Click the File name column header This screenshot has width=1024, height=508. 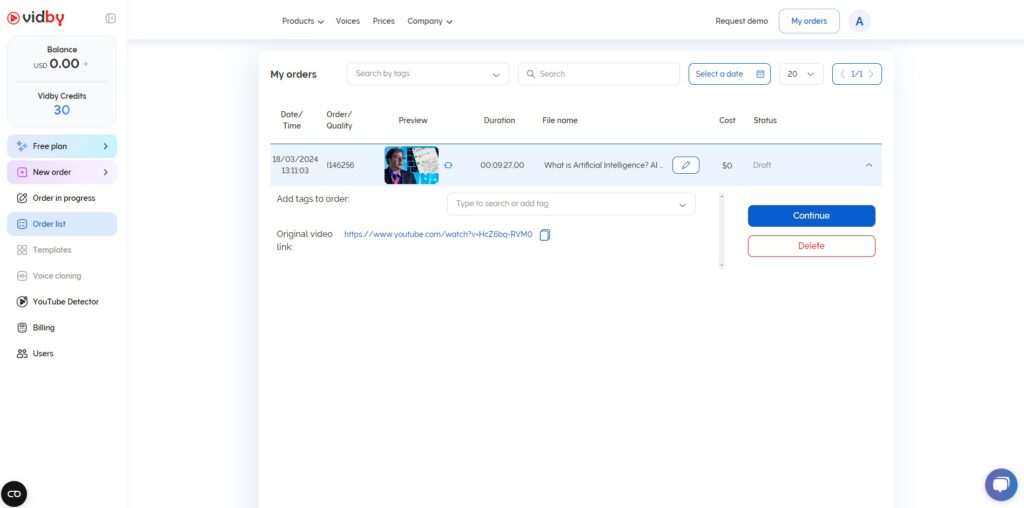[x=560, y=120]
